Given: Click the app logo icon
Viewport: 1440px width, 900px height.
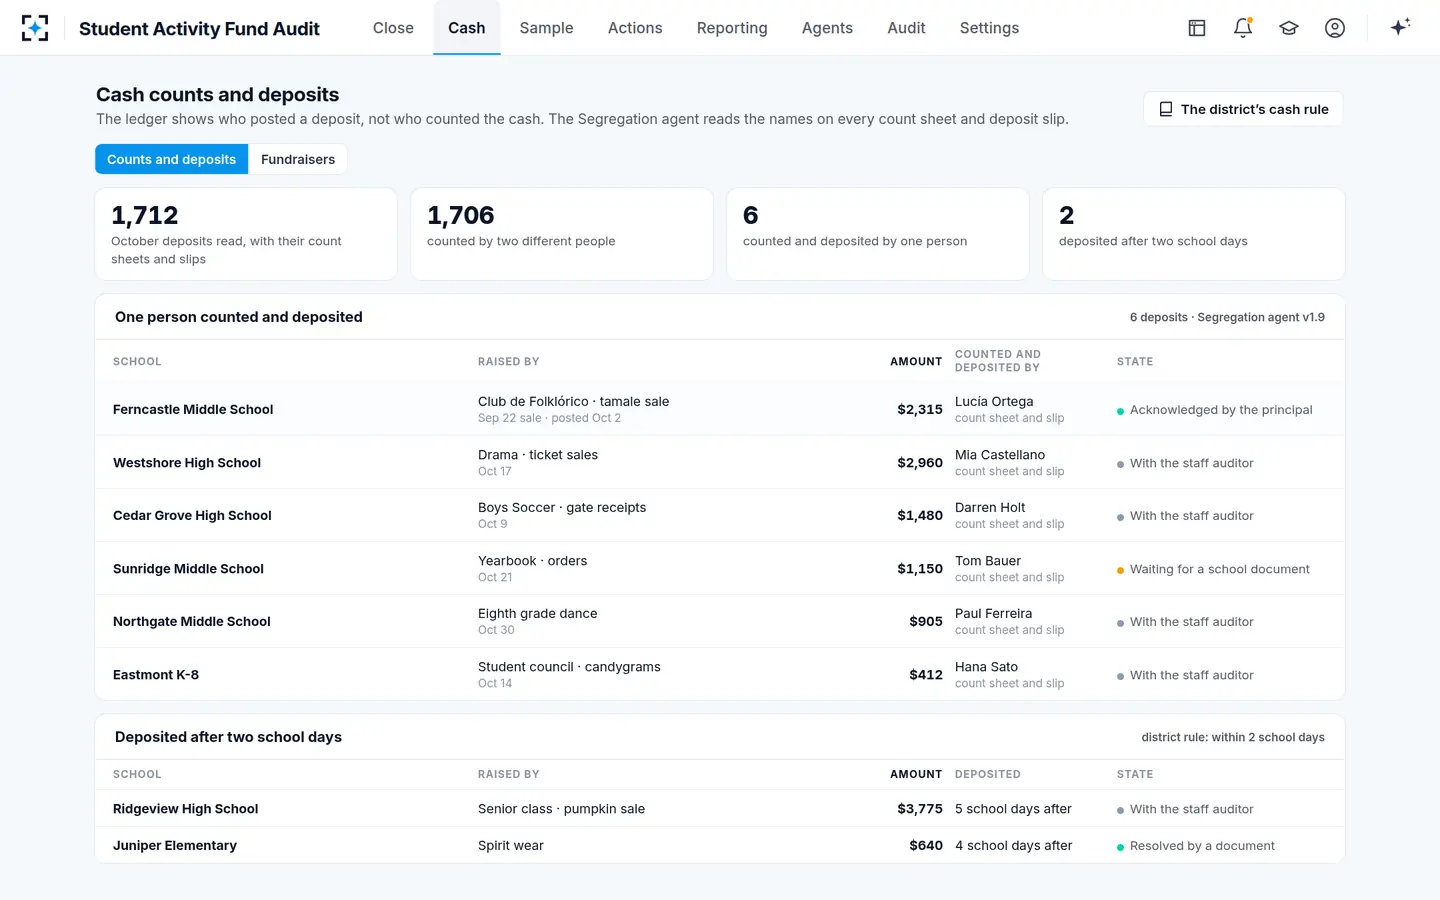Looking at the screenshot, I should tap(35, 28).
